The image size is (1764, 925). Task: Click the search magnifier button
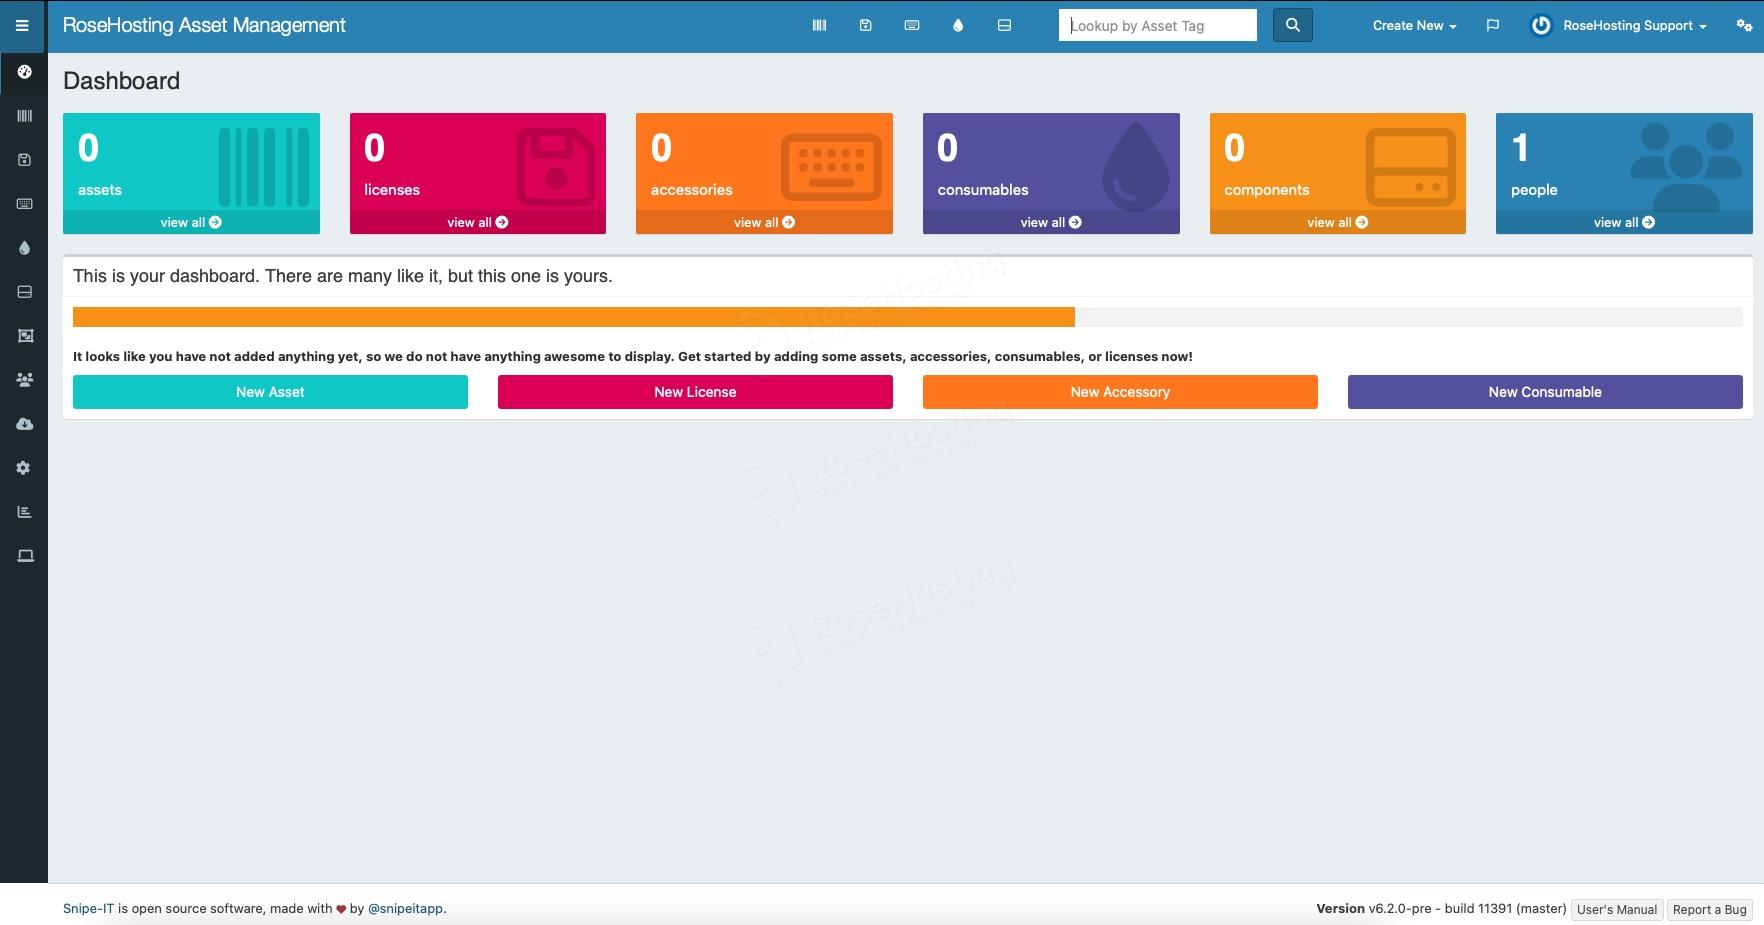click(x=1292, y=26)
